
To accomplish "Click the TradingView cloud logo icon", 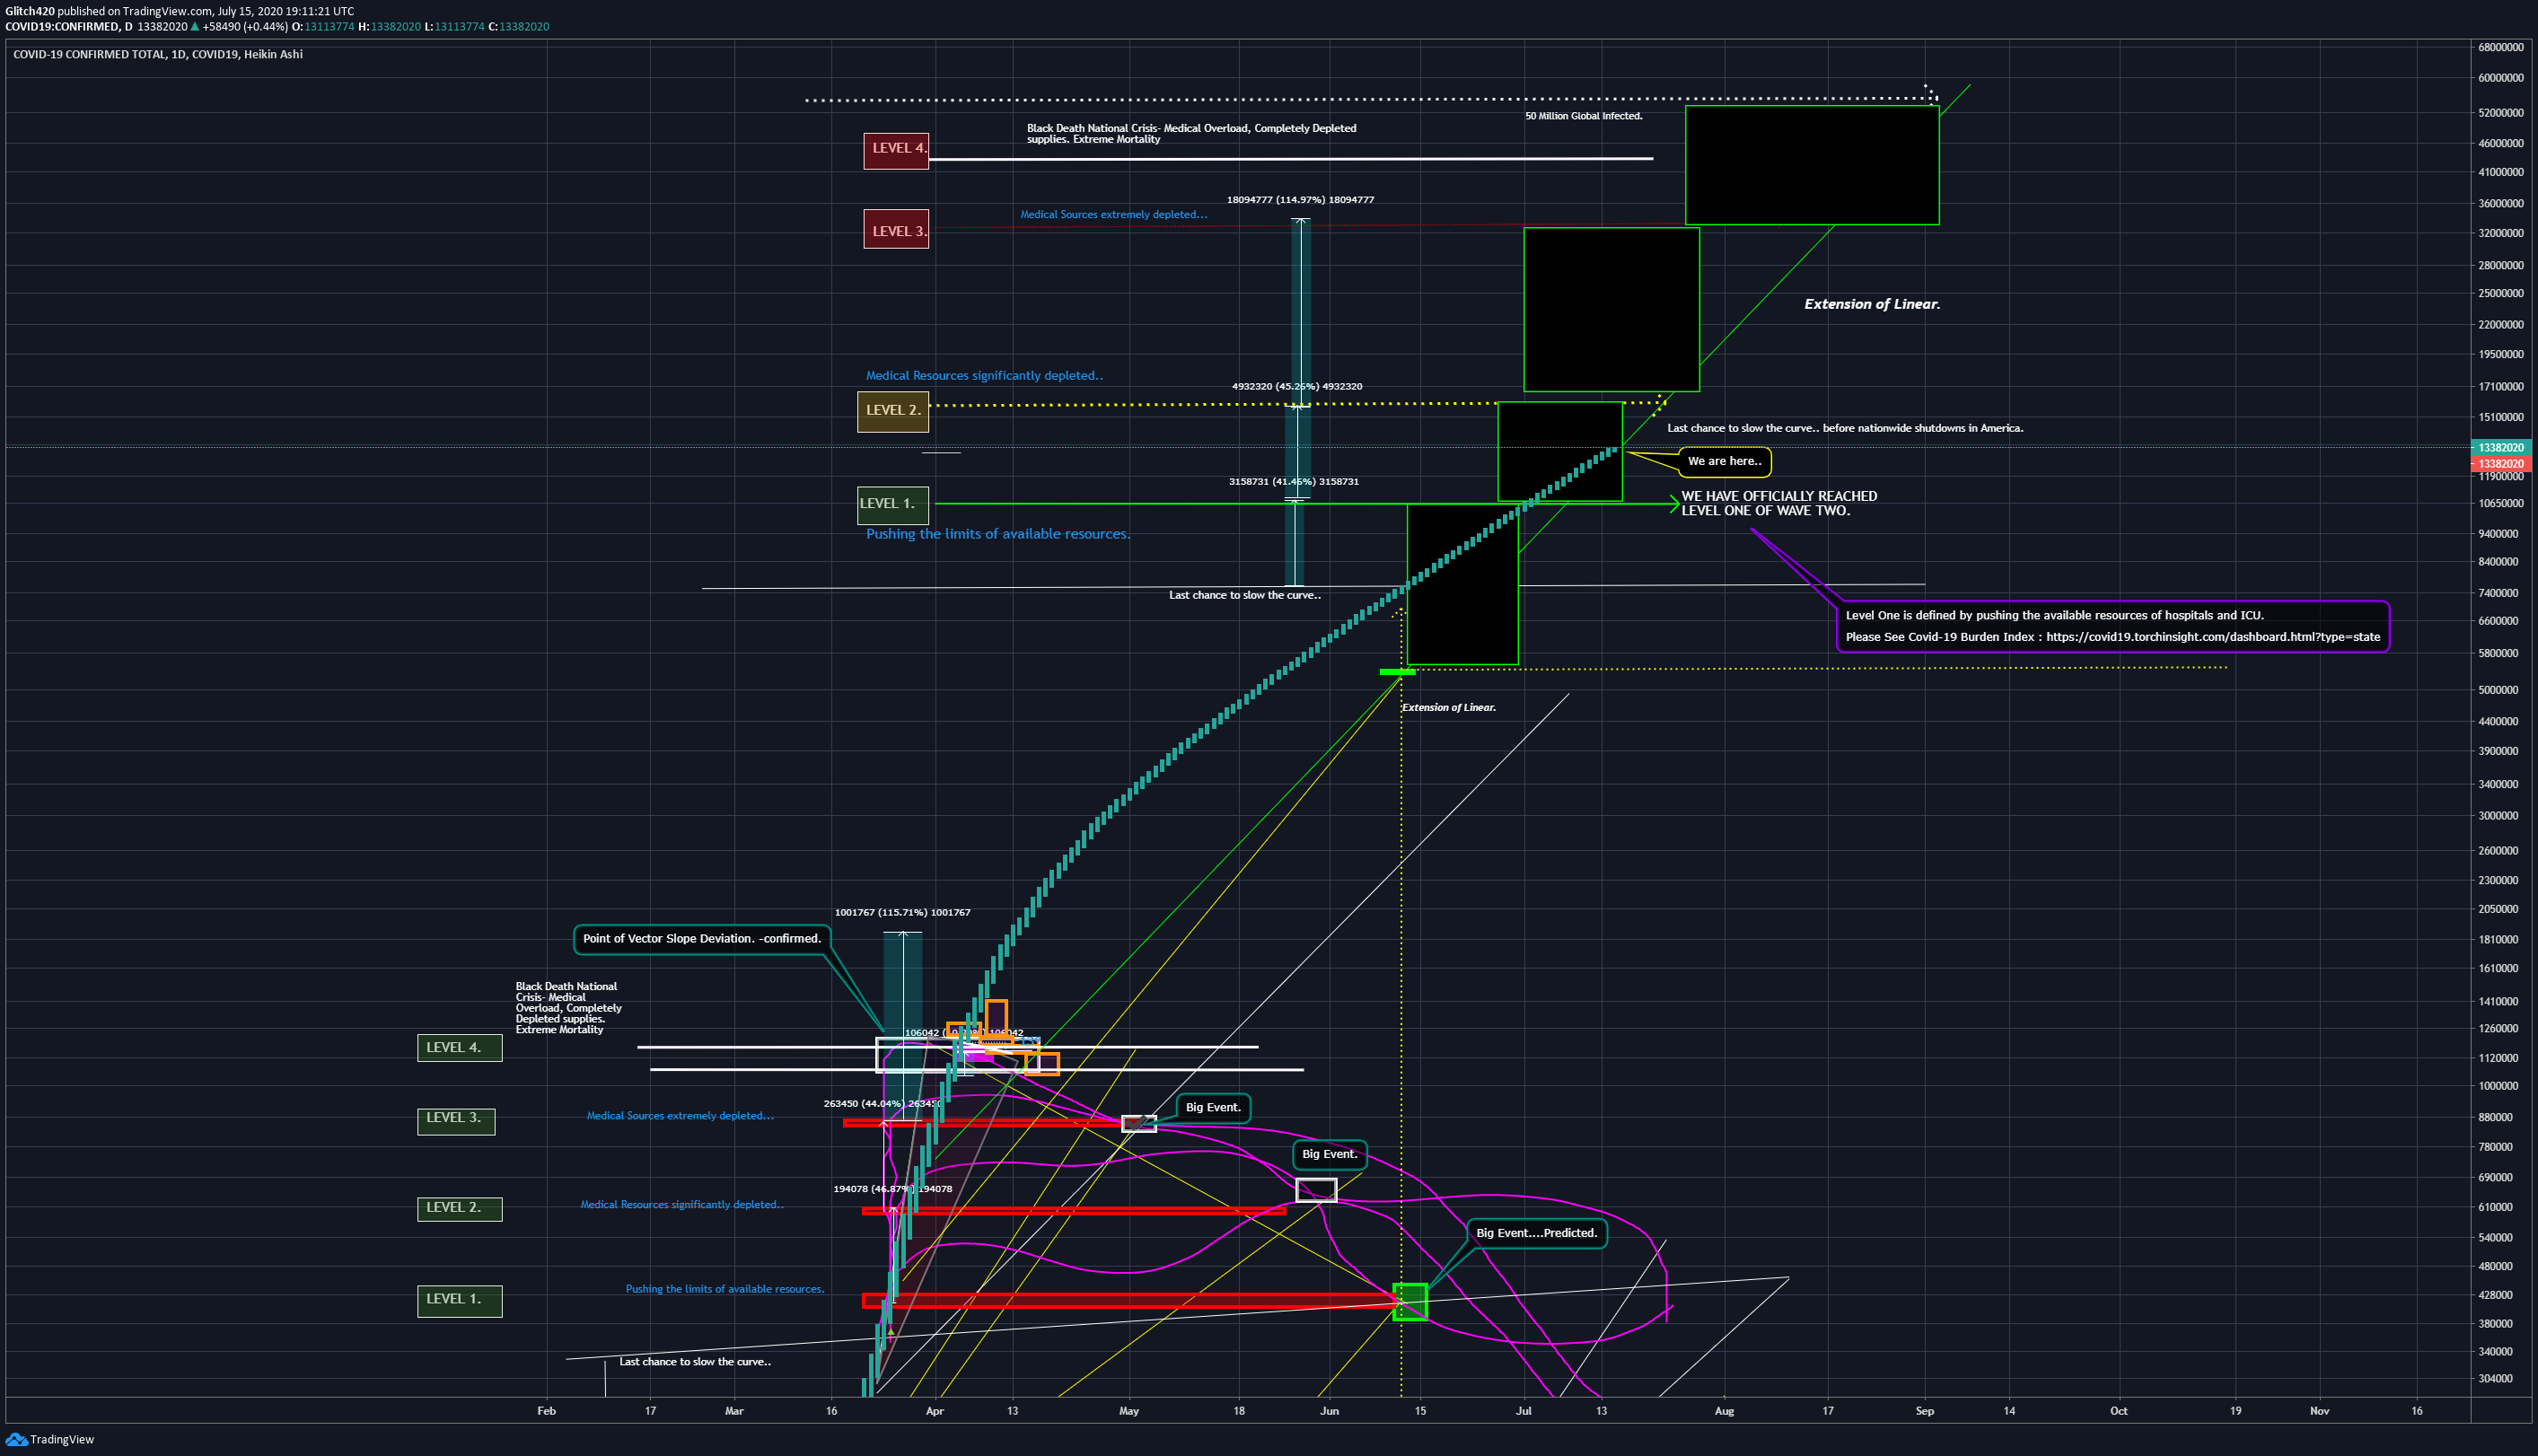I will tap(16, 1439).
